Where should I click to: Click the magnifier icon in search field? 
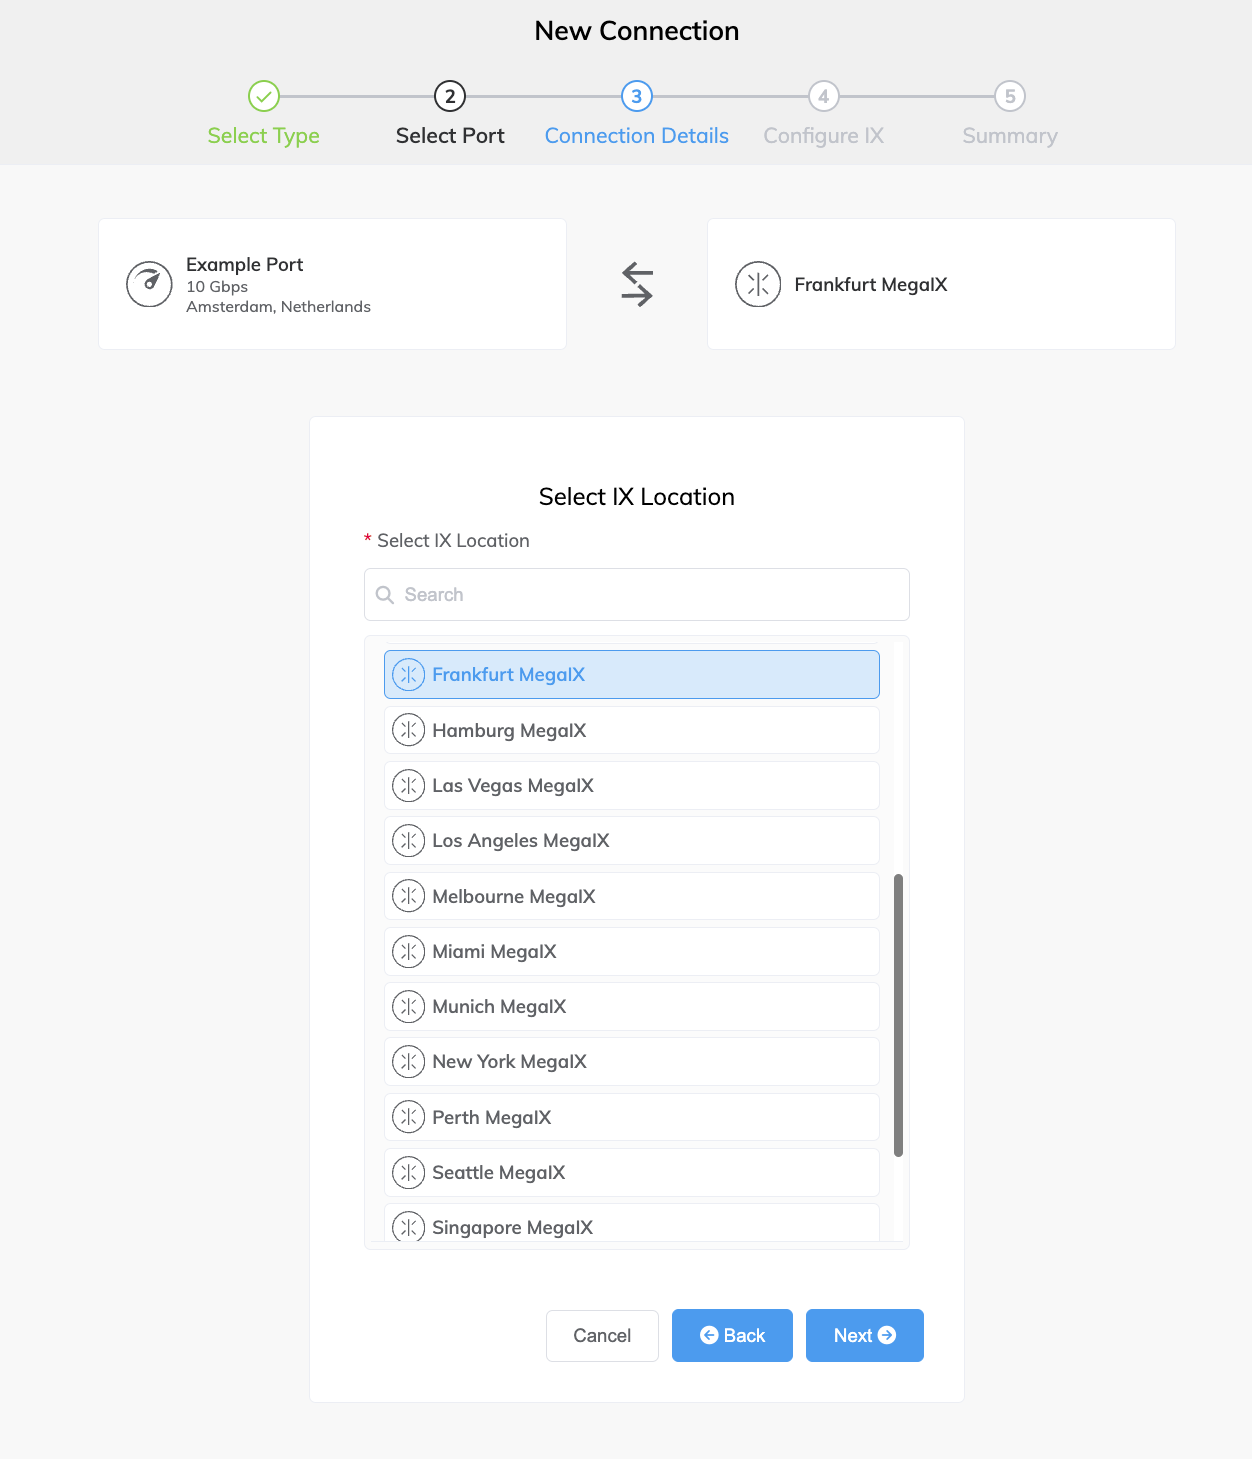tap(384, 595)
